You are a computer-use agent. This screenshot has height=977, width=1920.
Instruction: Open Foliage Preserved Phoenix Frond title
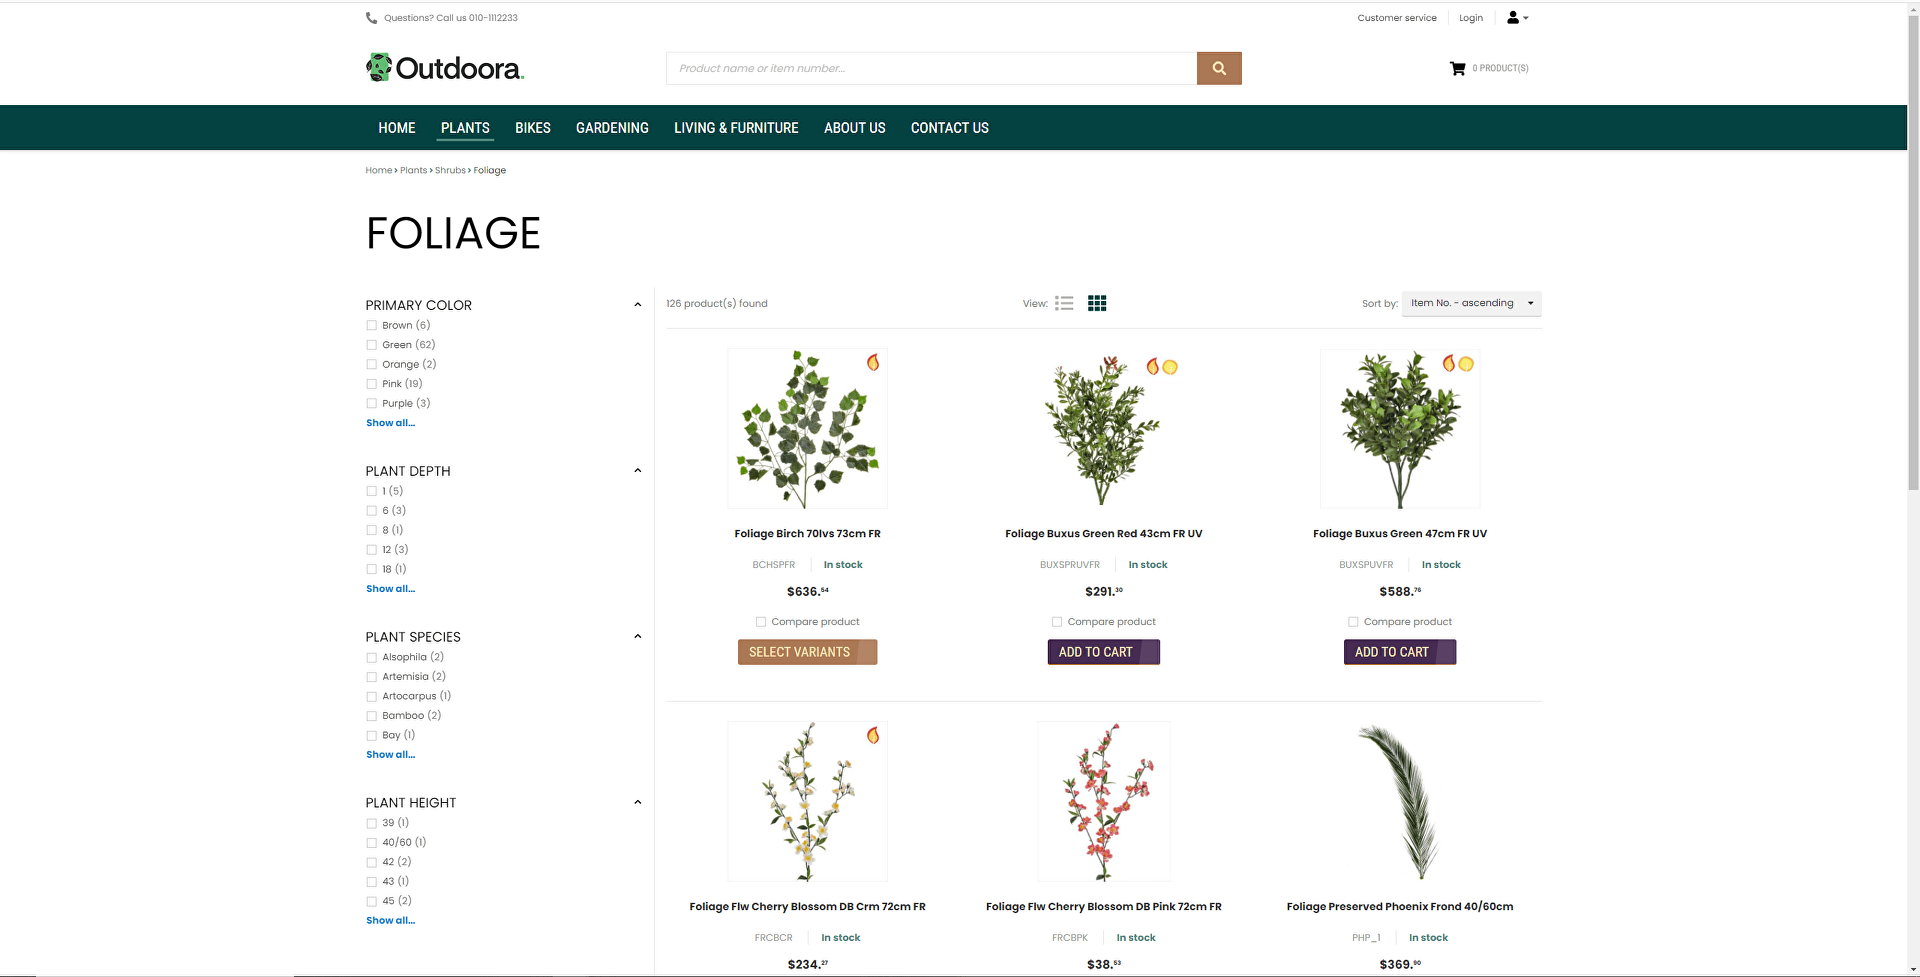tap(1399, 907)
